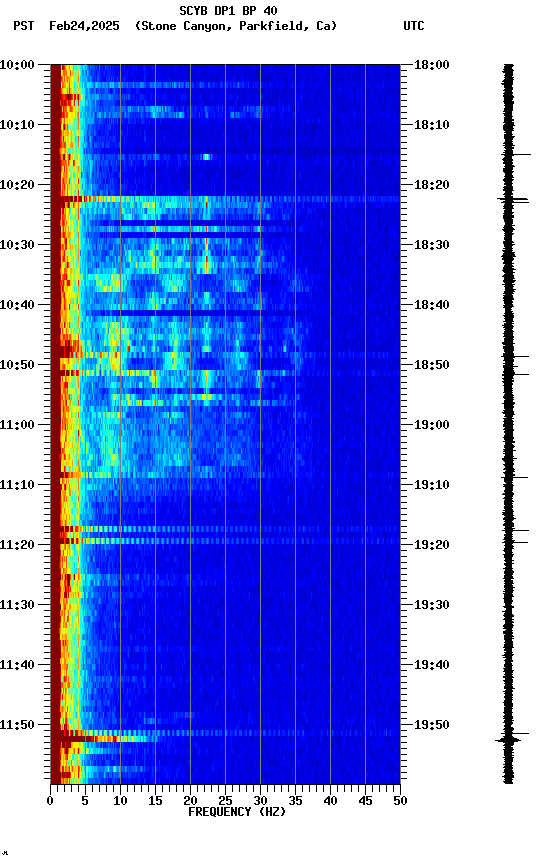Click the title text SCYB DP1 BP 40
Screen dimensions: 552x864
click(228, 10)
